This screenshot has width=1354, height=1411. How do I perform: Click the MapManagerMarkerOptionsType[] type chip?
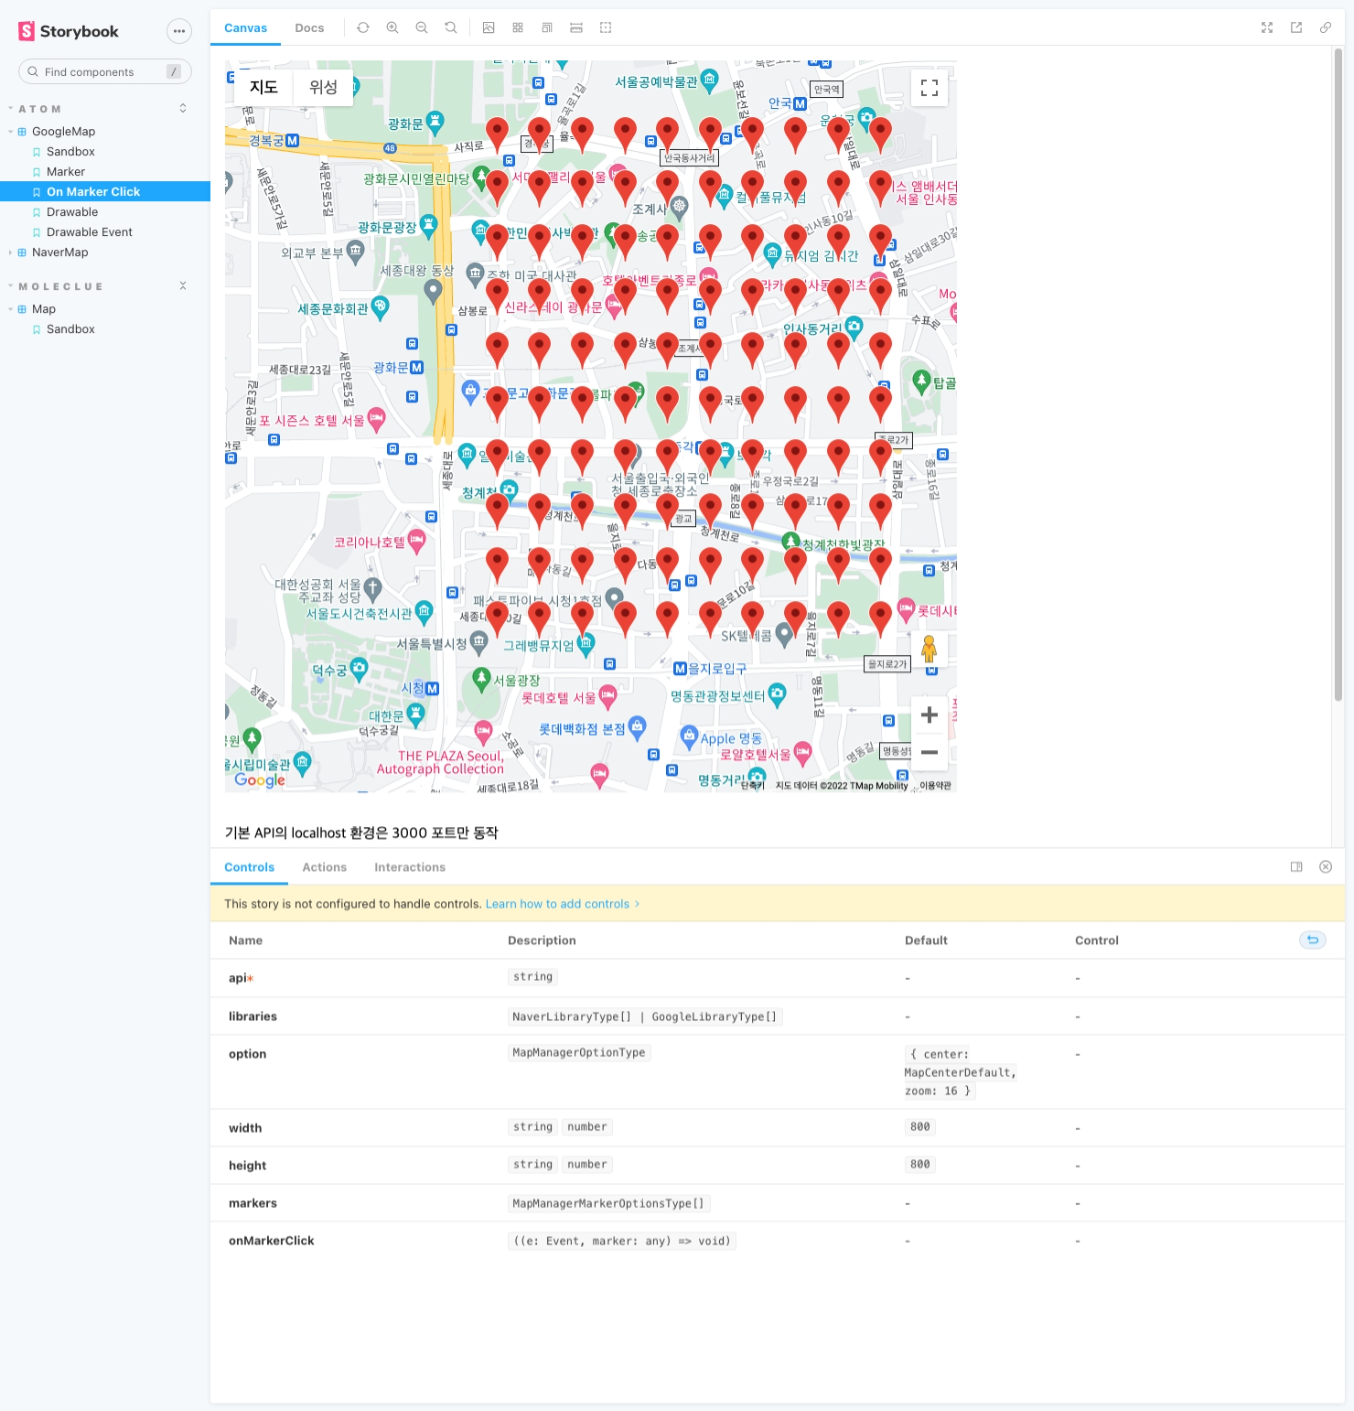pos(608,1204)
